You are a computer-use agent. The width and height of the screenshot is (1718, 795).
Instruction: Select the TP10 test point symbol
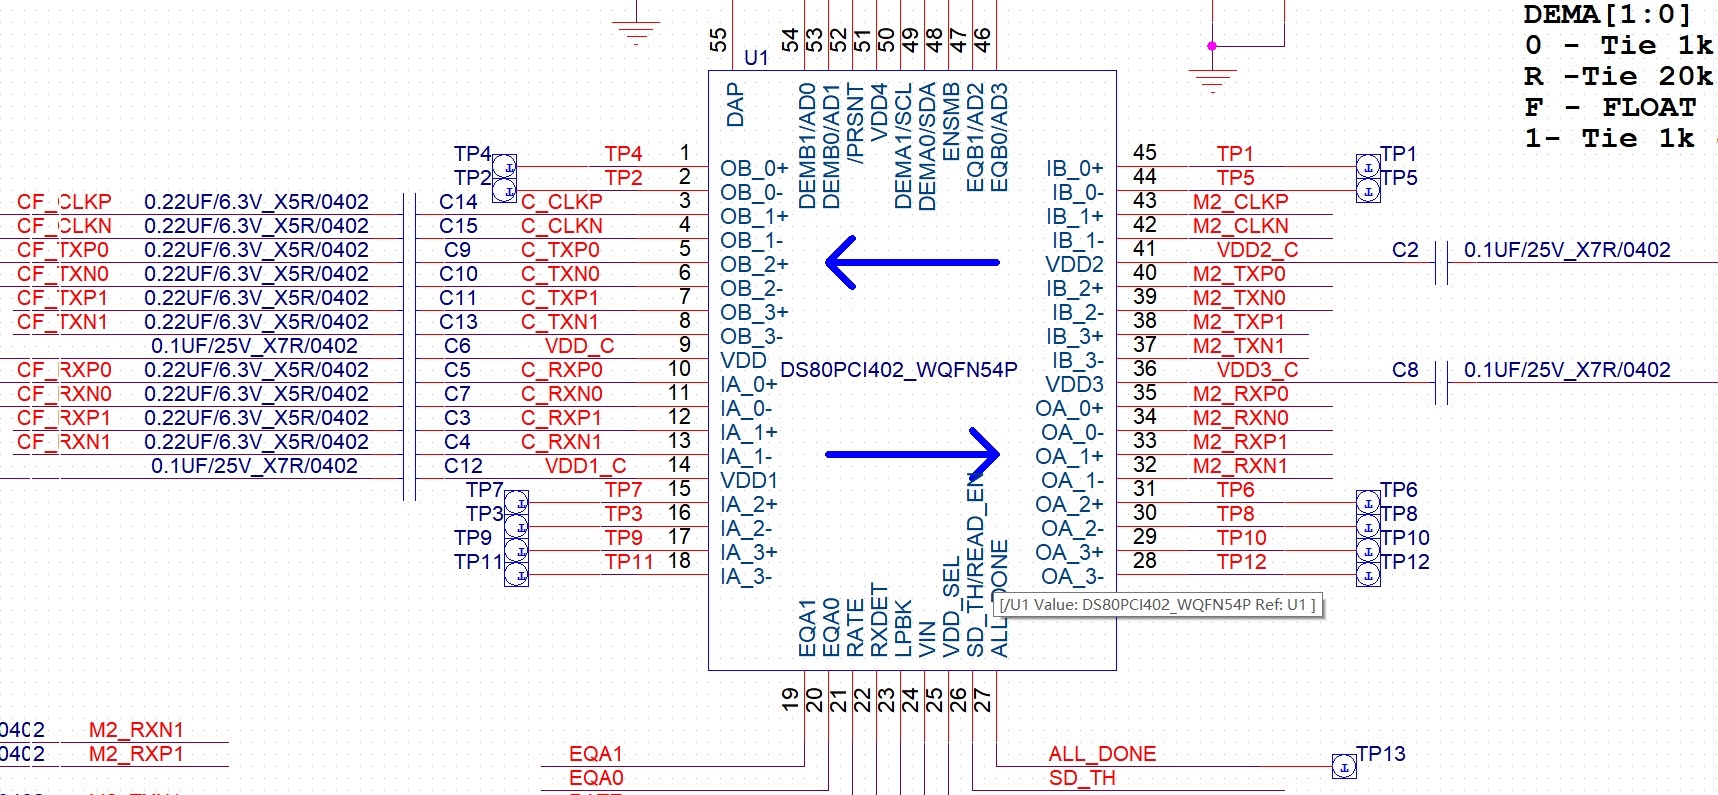(1368, 550)
